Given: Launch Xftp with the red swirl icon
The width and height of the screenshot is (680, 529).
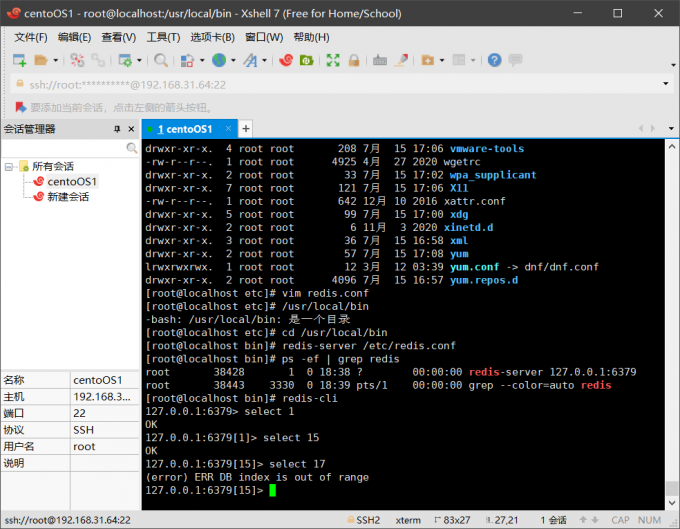Looking at the screenshot, I should [x=286, y=60].
